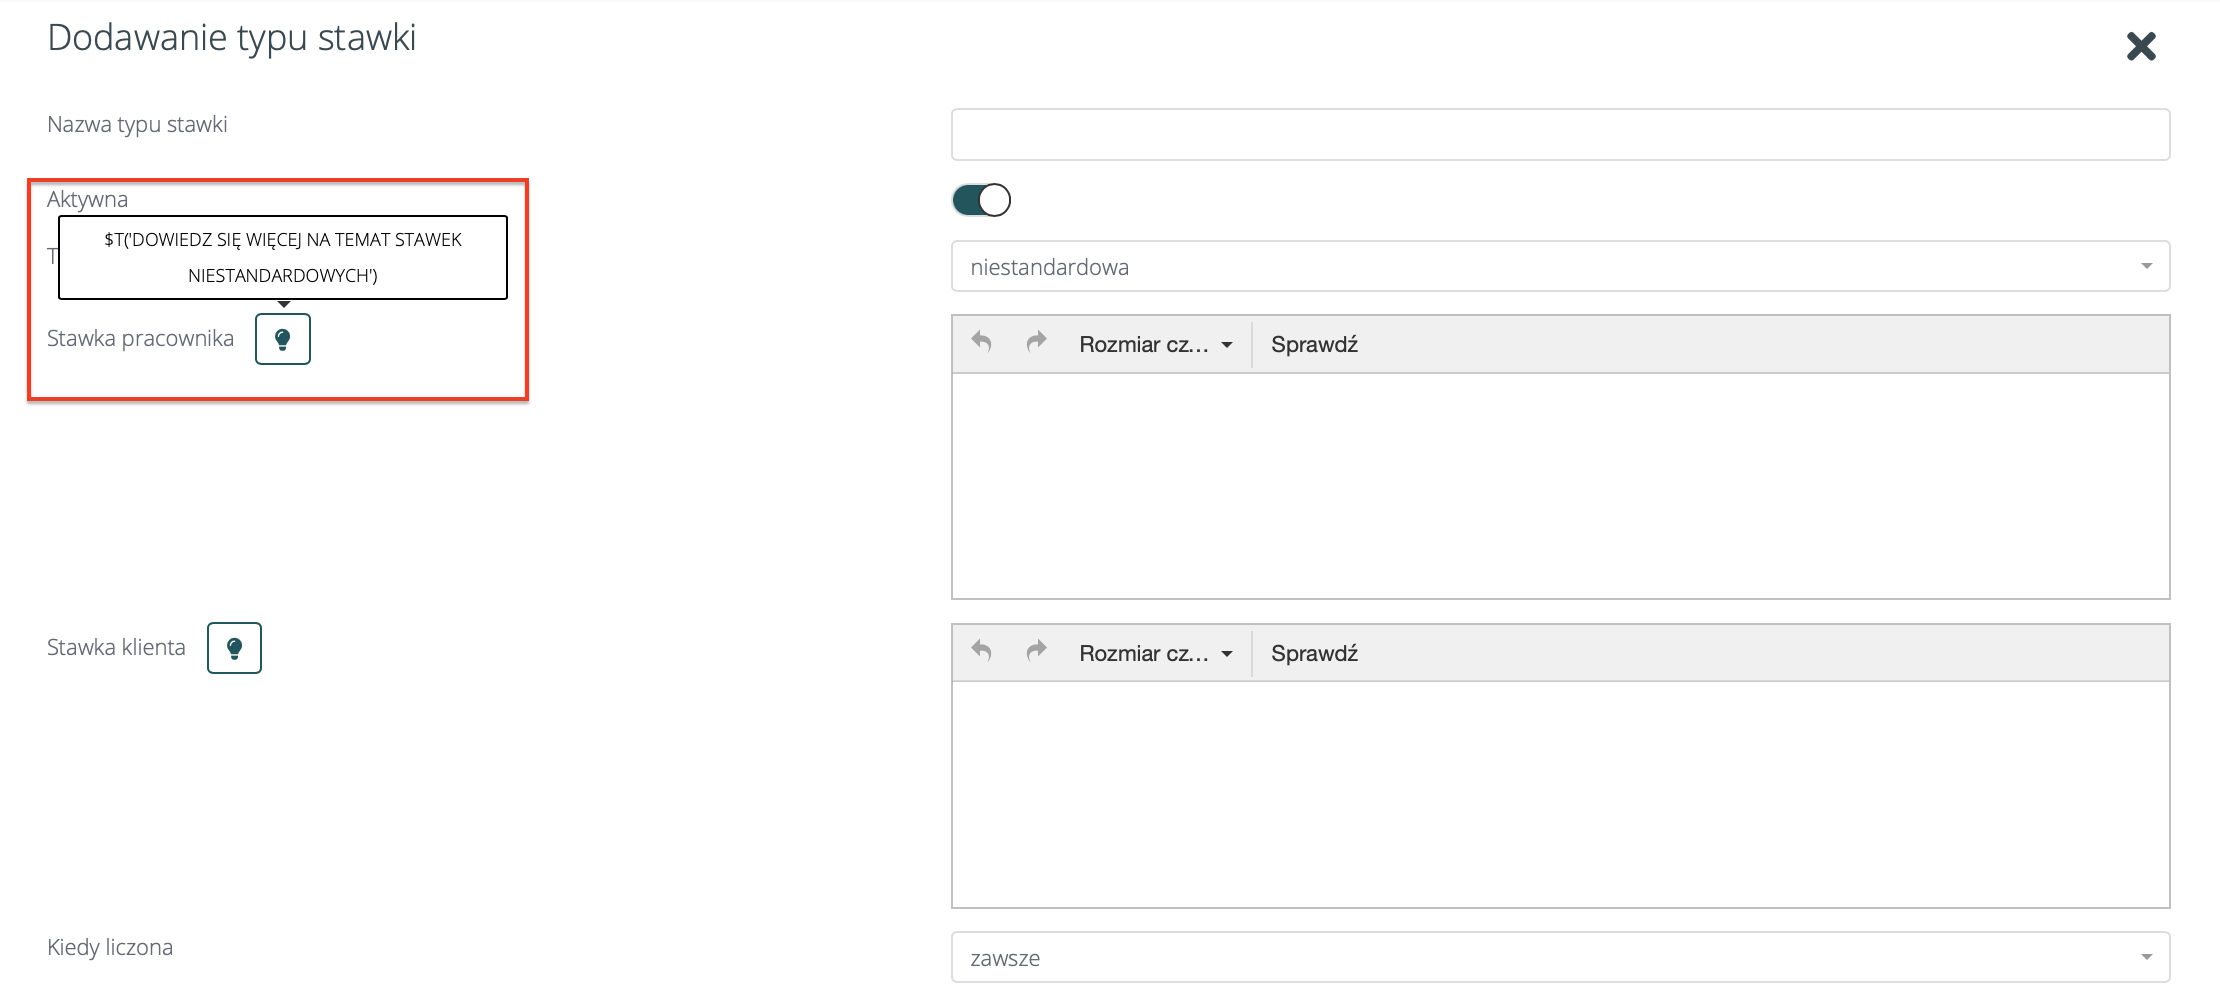2220x992 pixels.
Task: Redo in the Stawka pracownika editor
Action: (x=1036, y=343)
